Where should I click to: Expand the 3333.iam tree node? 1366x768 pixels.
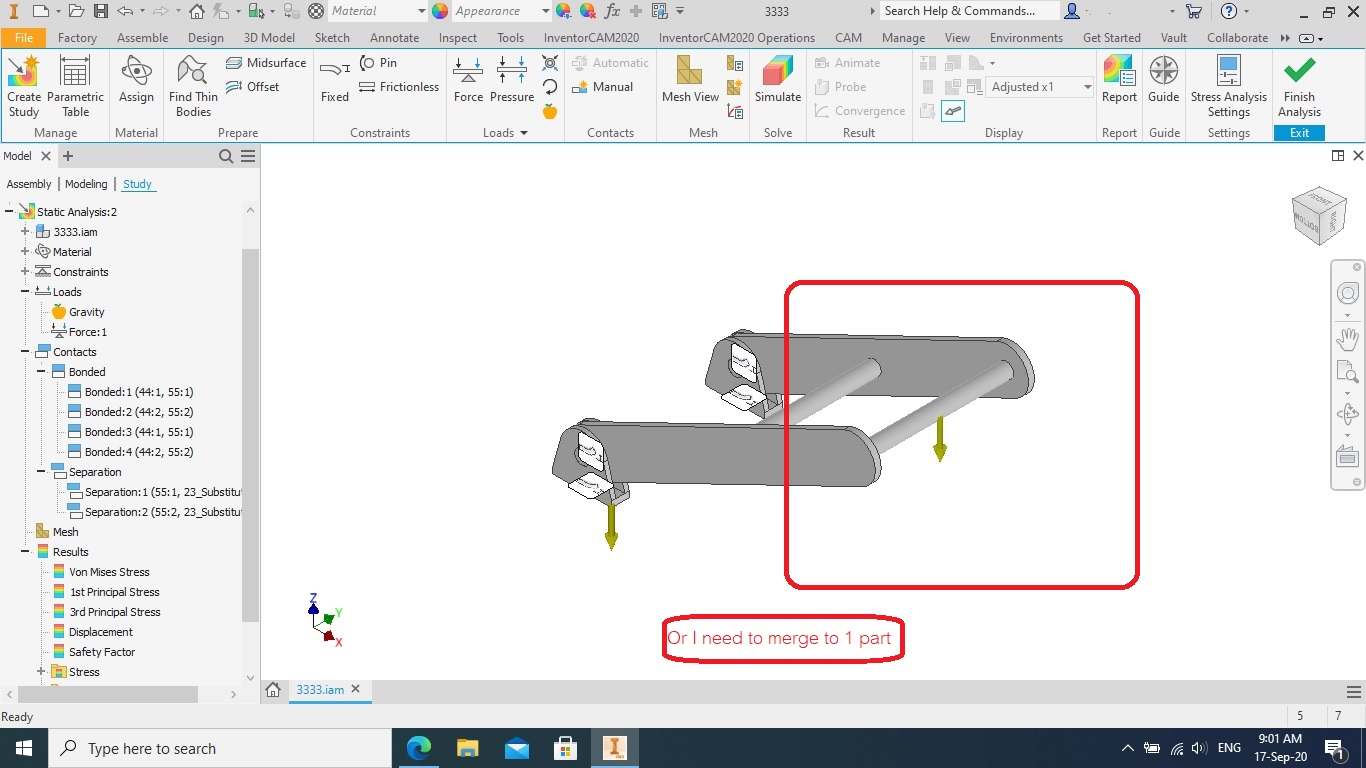click(22, 231)
